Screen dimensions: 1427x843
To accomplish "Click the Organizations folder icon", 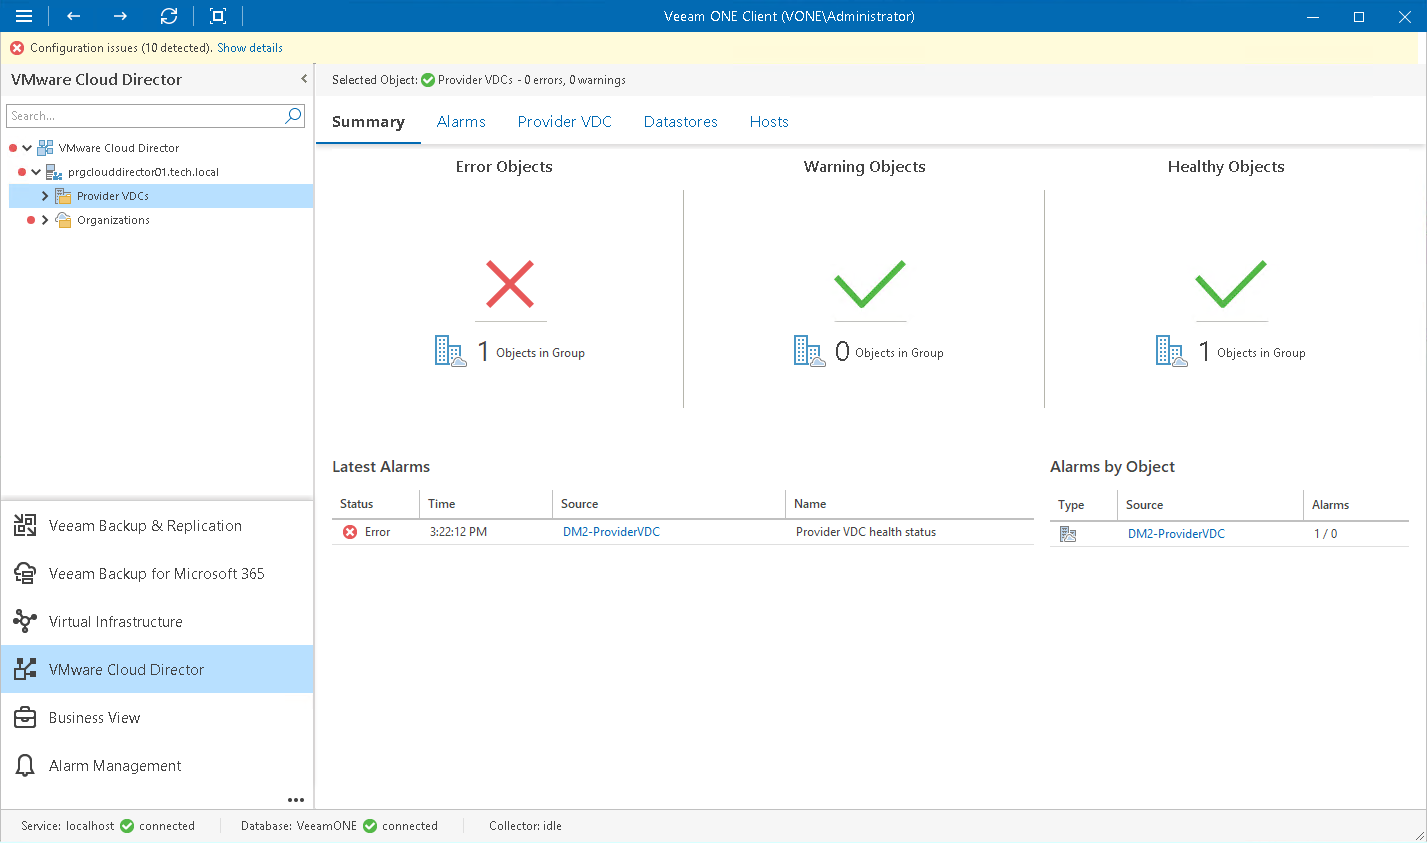I will tap(63, 220).
